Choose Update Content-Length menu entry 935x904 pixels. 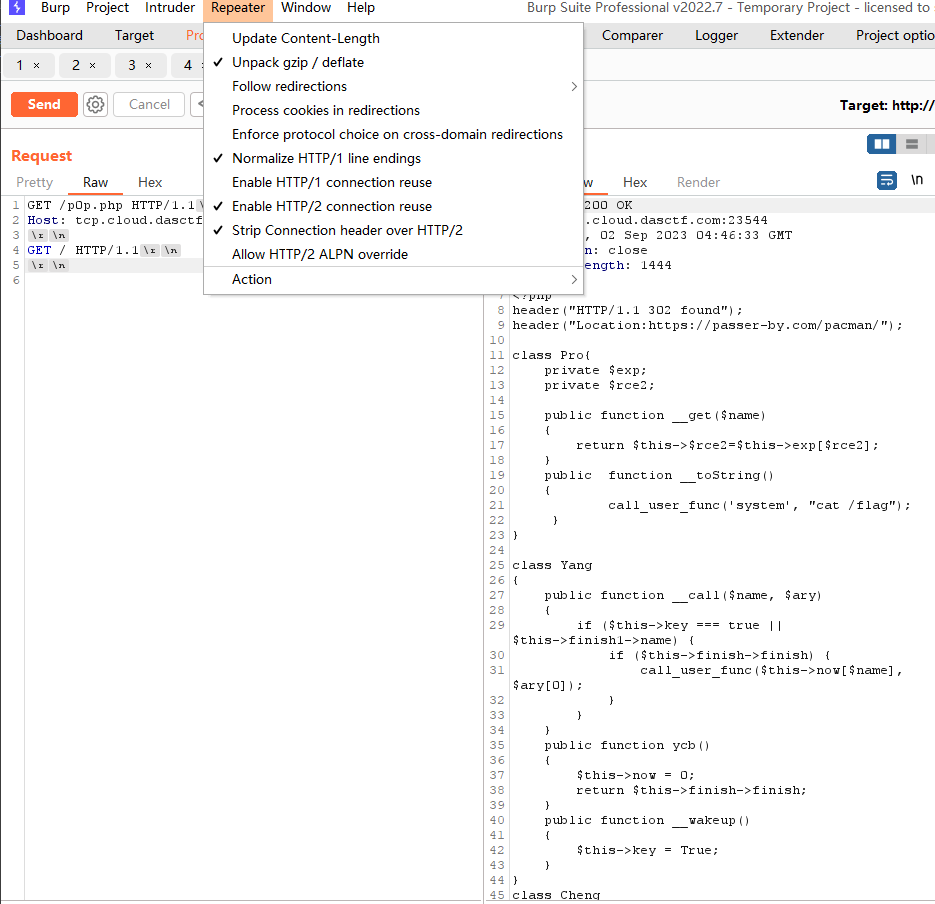coord(393,39)
